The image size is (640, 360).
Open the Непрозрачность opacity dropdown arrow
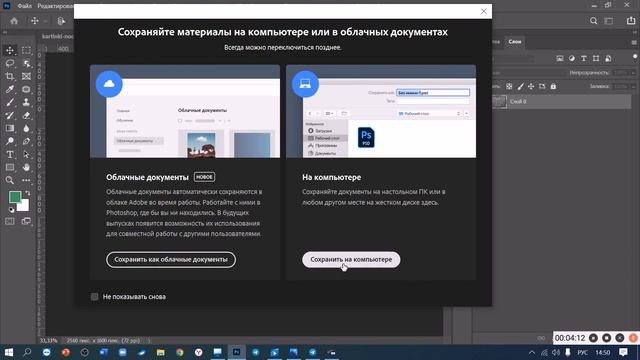(x=633, y=73)
